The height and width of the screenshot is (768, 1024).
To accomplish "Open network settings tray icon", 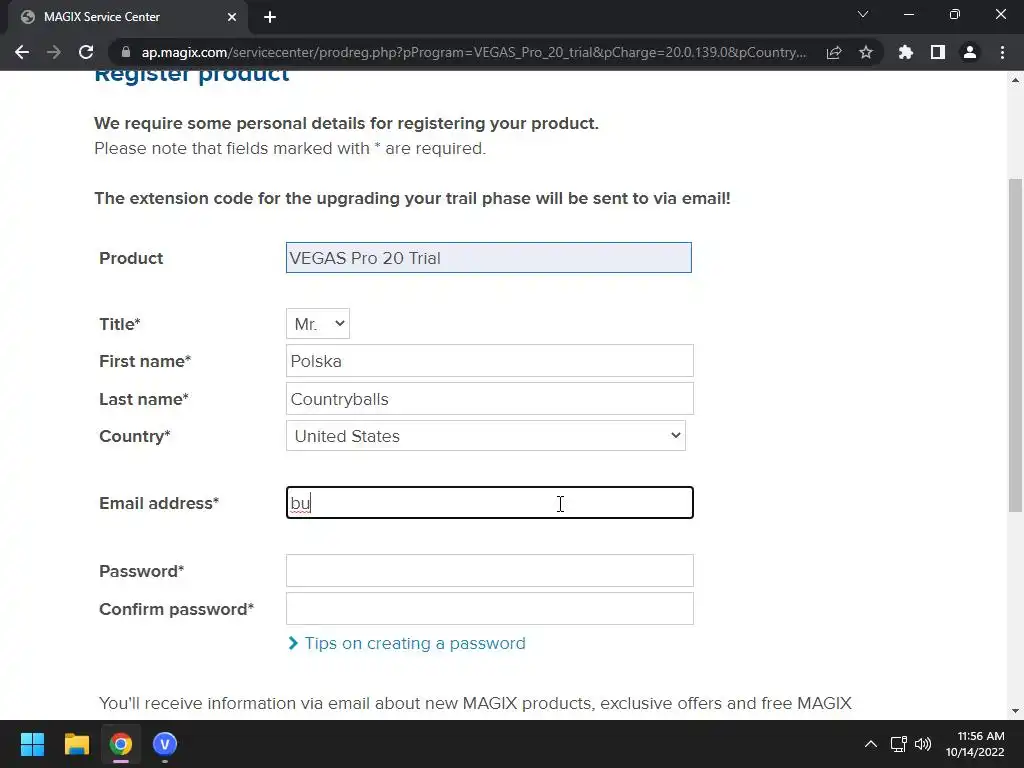I will pos(899,744).
